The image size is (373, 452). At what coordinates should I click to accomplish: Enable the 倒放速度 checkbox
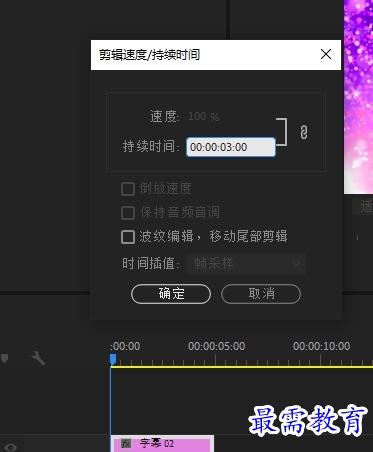pyautogui.click(x=128, y=189)
